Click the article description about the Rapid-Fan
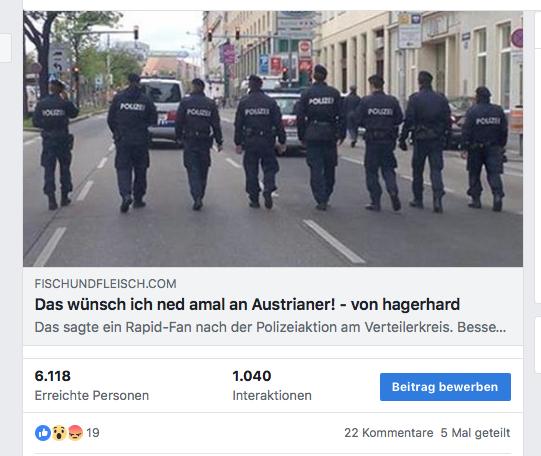 pos(270,327)
